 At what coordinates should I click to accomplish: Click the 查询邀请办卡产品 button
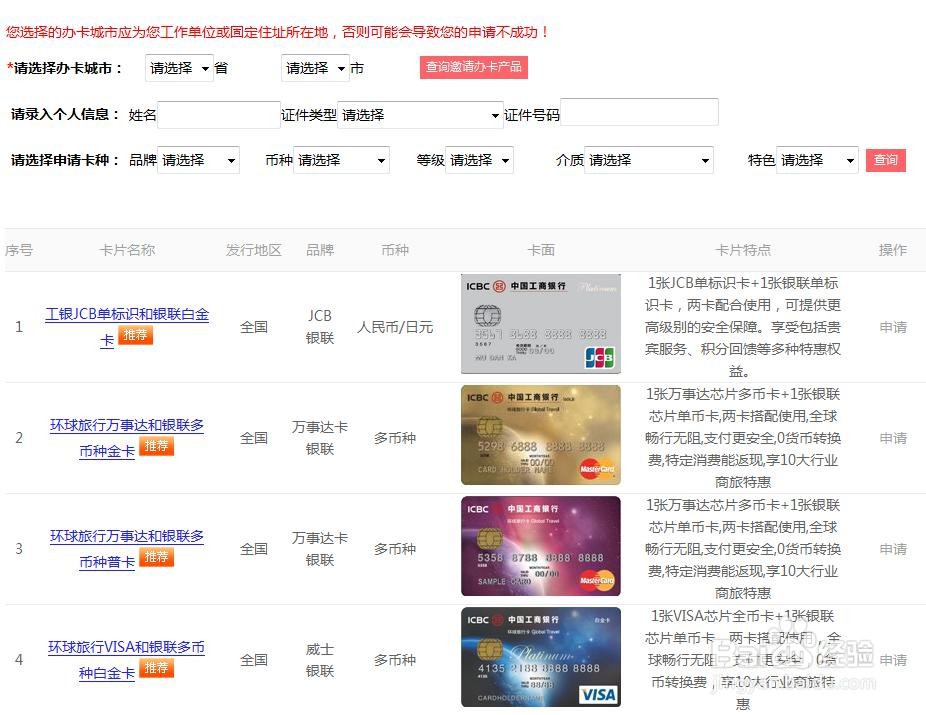(473, 68)
